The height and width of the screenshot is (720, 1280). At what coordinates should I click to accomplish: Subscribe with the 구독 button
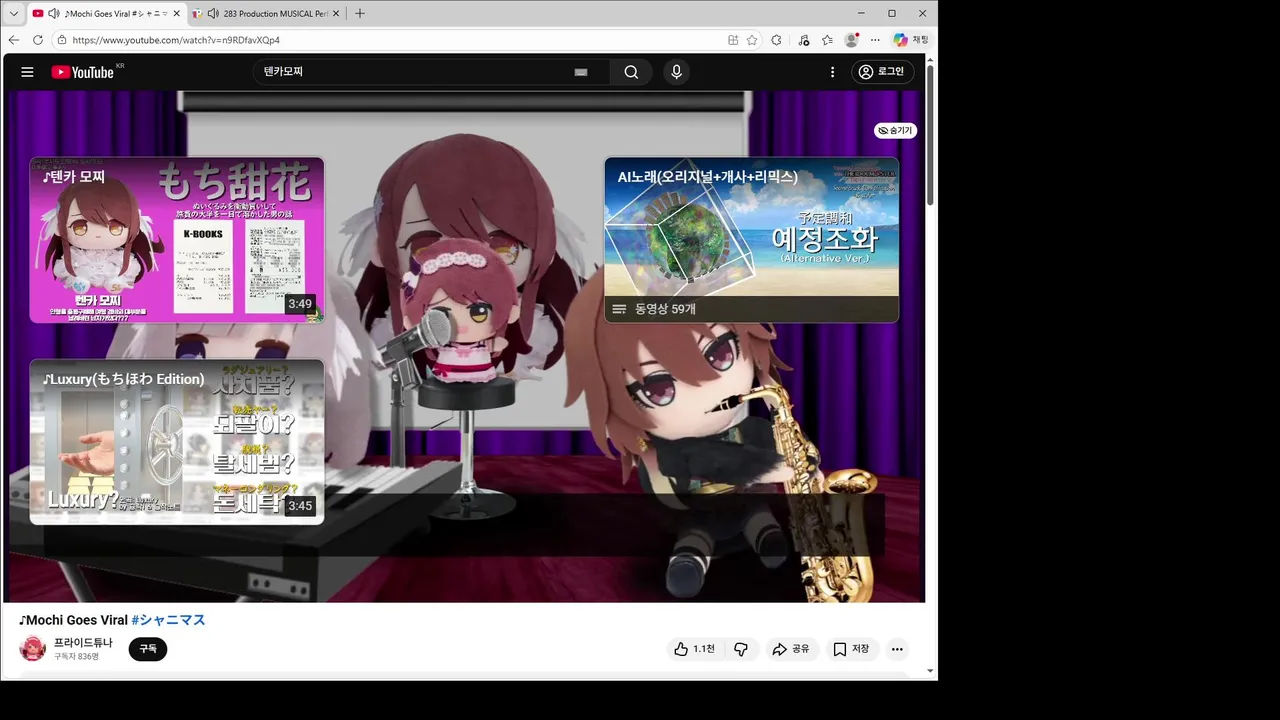click(148, 649)
